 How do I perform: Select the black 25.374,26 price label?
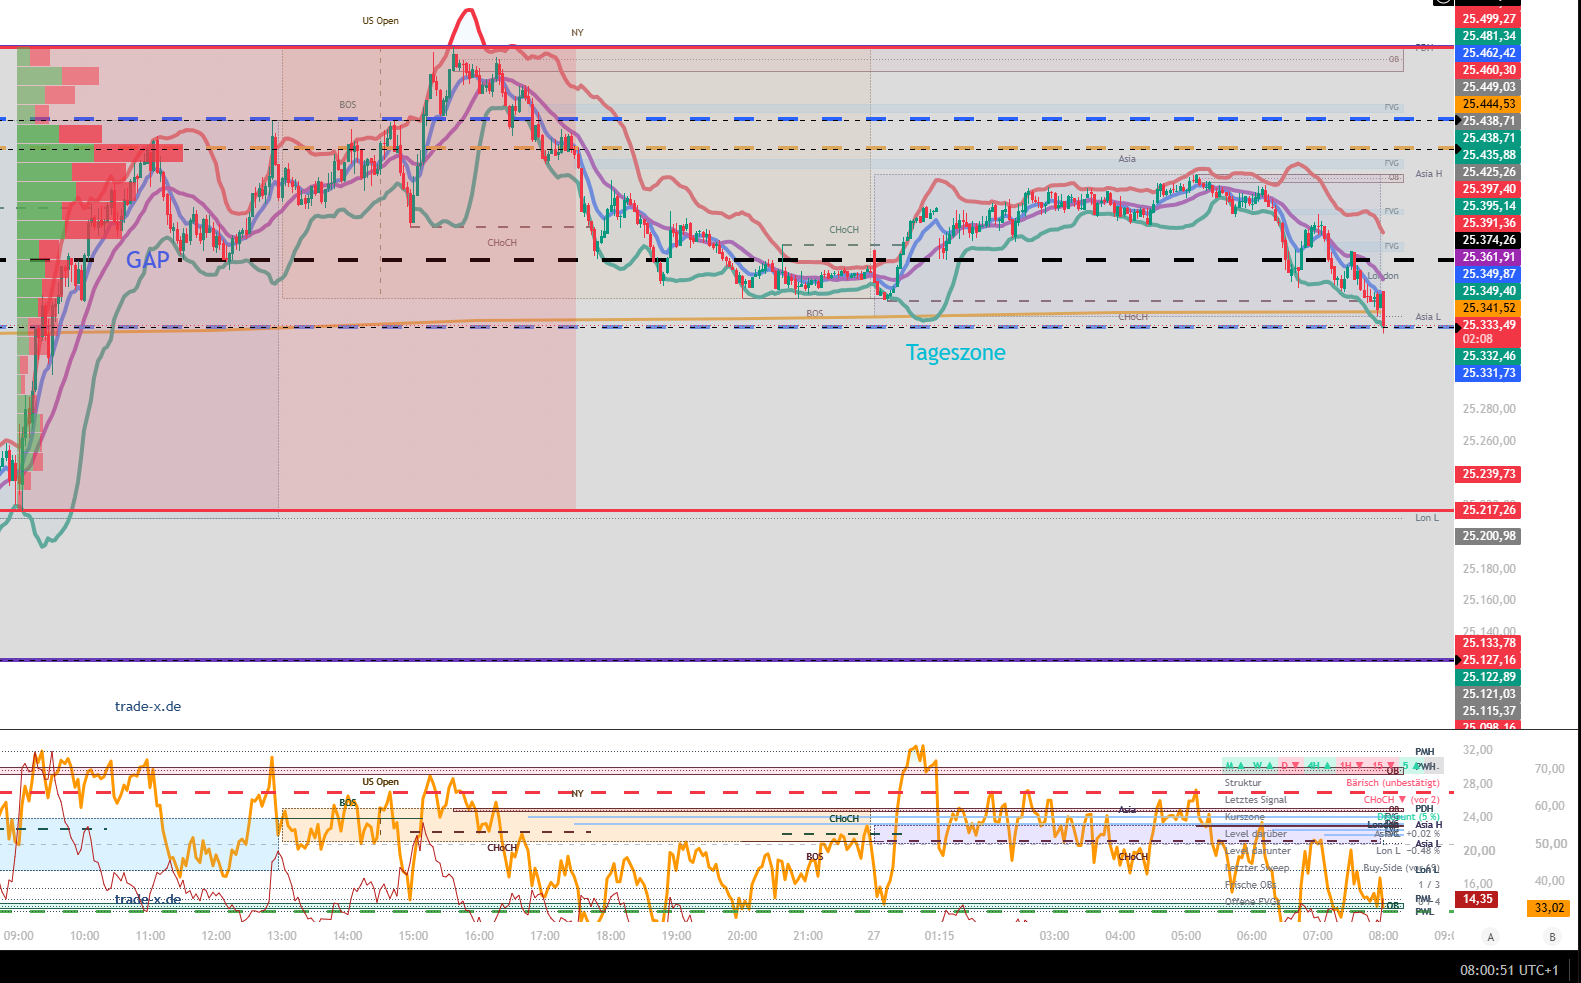1489,240
